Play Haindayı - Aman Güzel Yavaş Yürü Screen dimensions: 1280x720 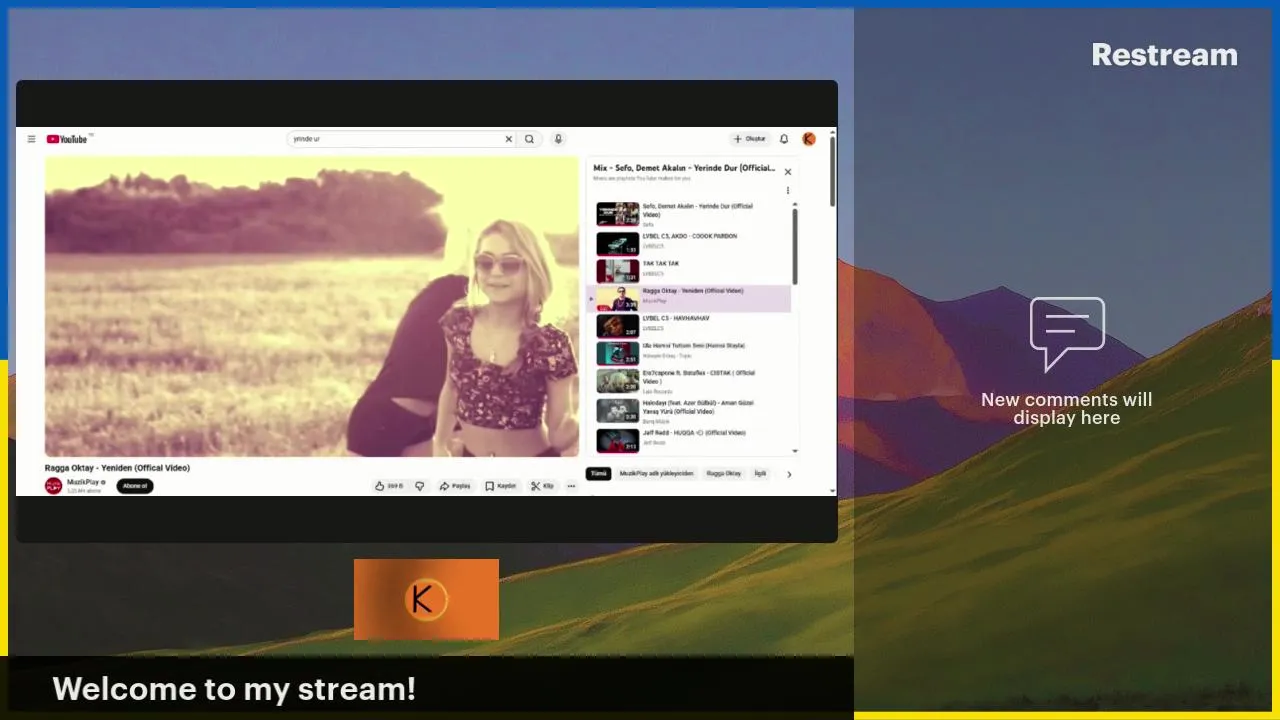click(x=690, y=410)
